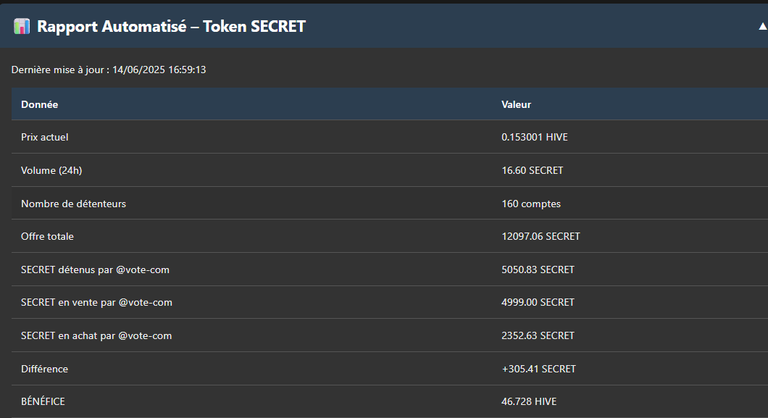
Task: Select the Différence row label
Action: [44, 369]
